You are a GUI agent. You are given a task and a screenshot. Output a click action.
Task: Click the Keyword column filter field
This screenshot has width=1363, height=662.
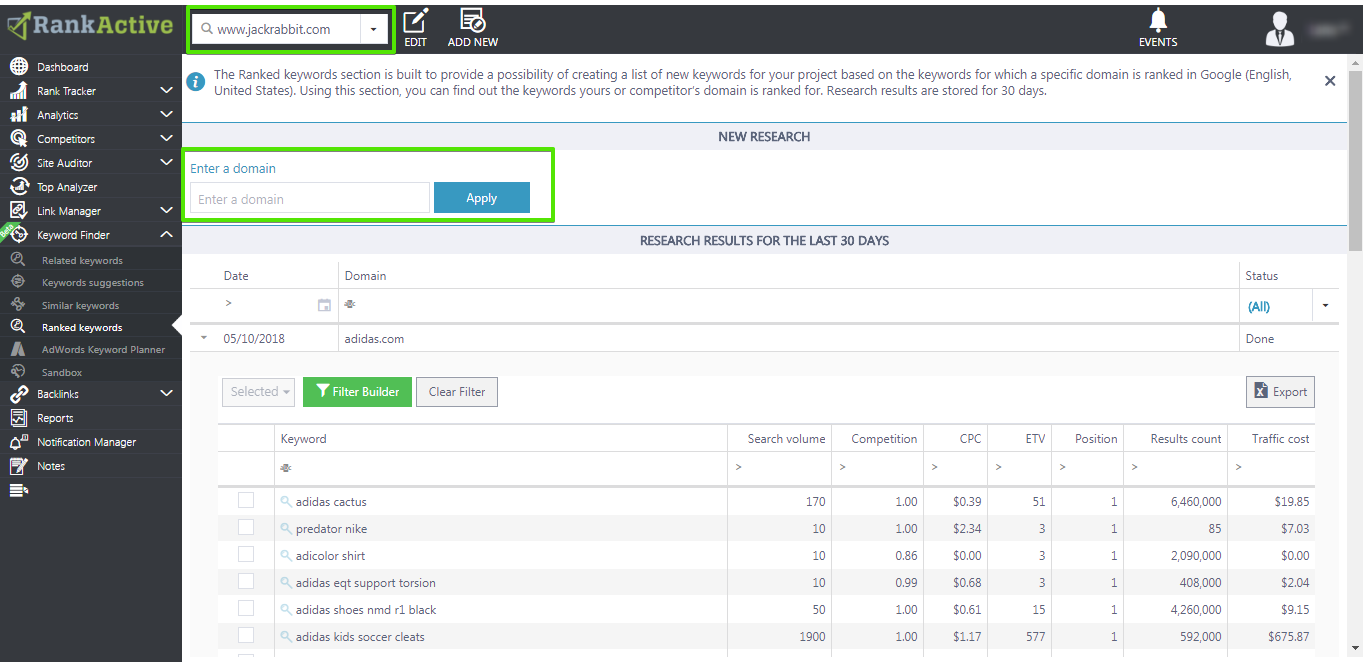tap(501, 467)
